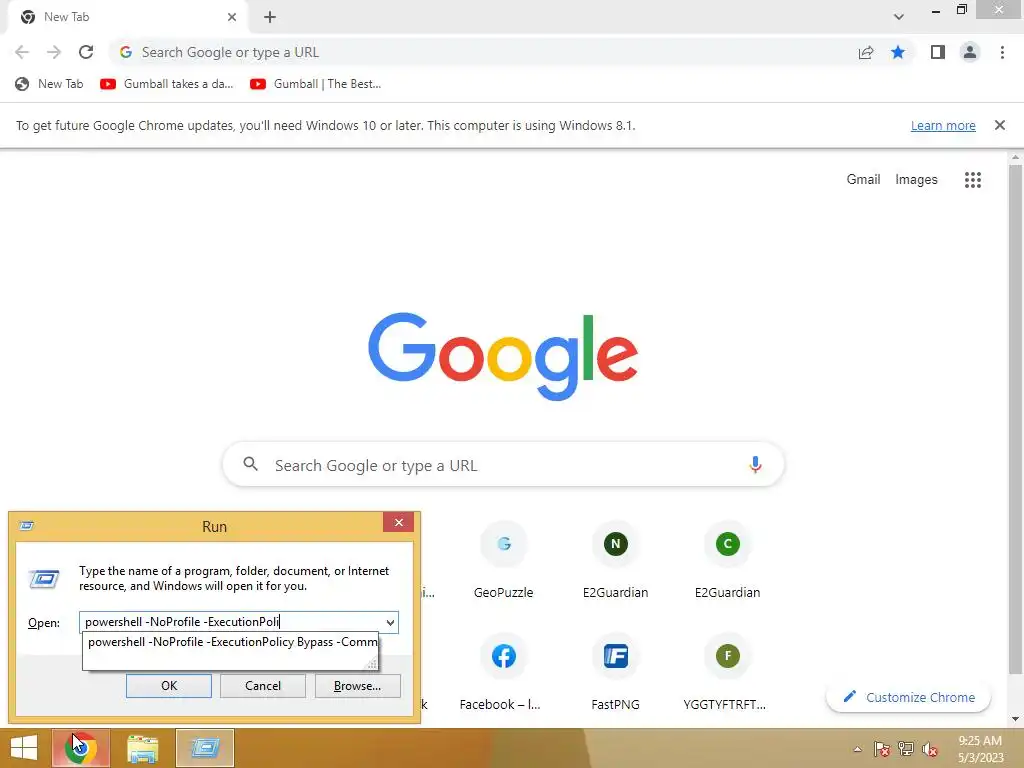Click Cancel in the Run dialog
Viewport: 1024px width, 768px height.
click(263, 686)
